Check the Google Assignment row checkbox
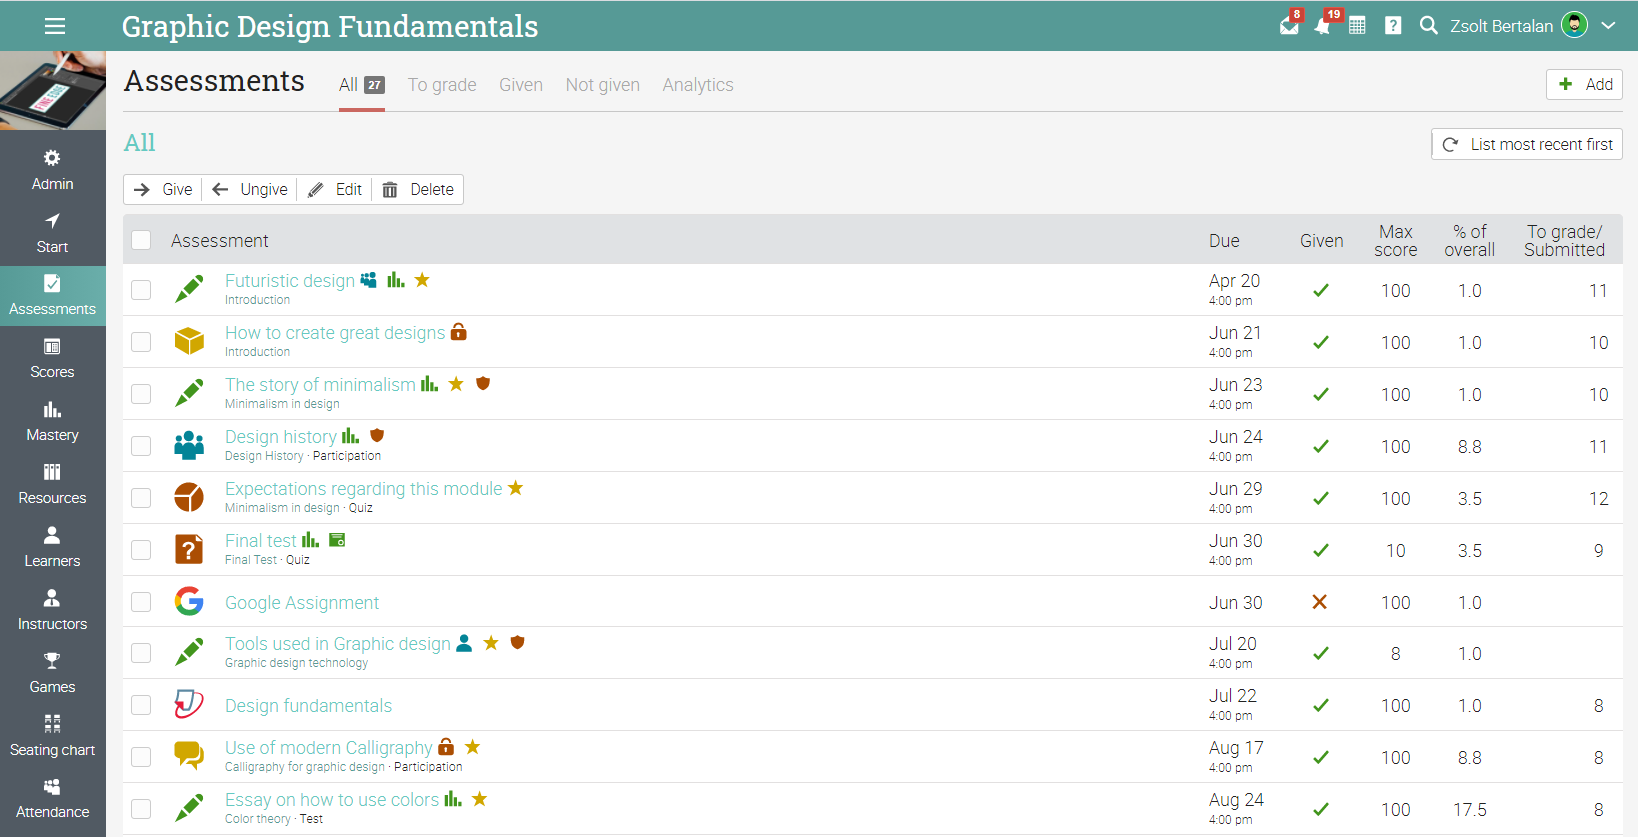 141,602
